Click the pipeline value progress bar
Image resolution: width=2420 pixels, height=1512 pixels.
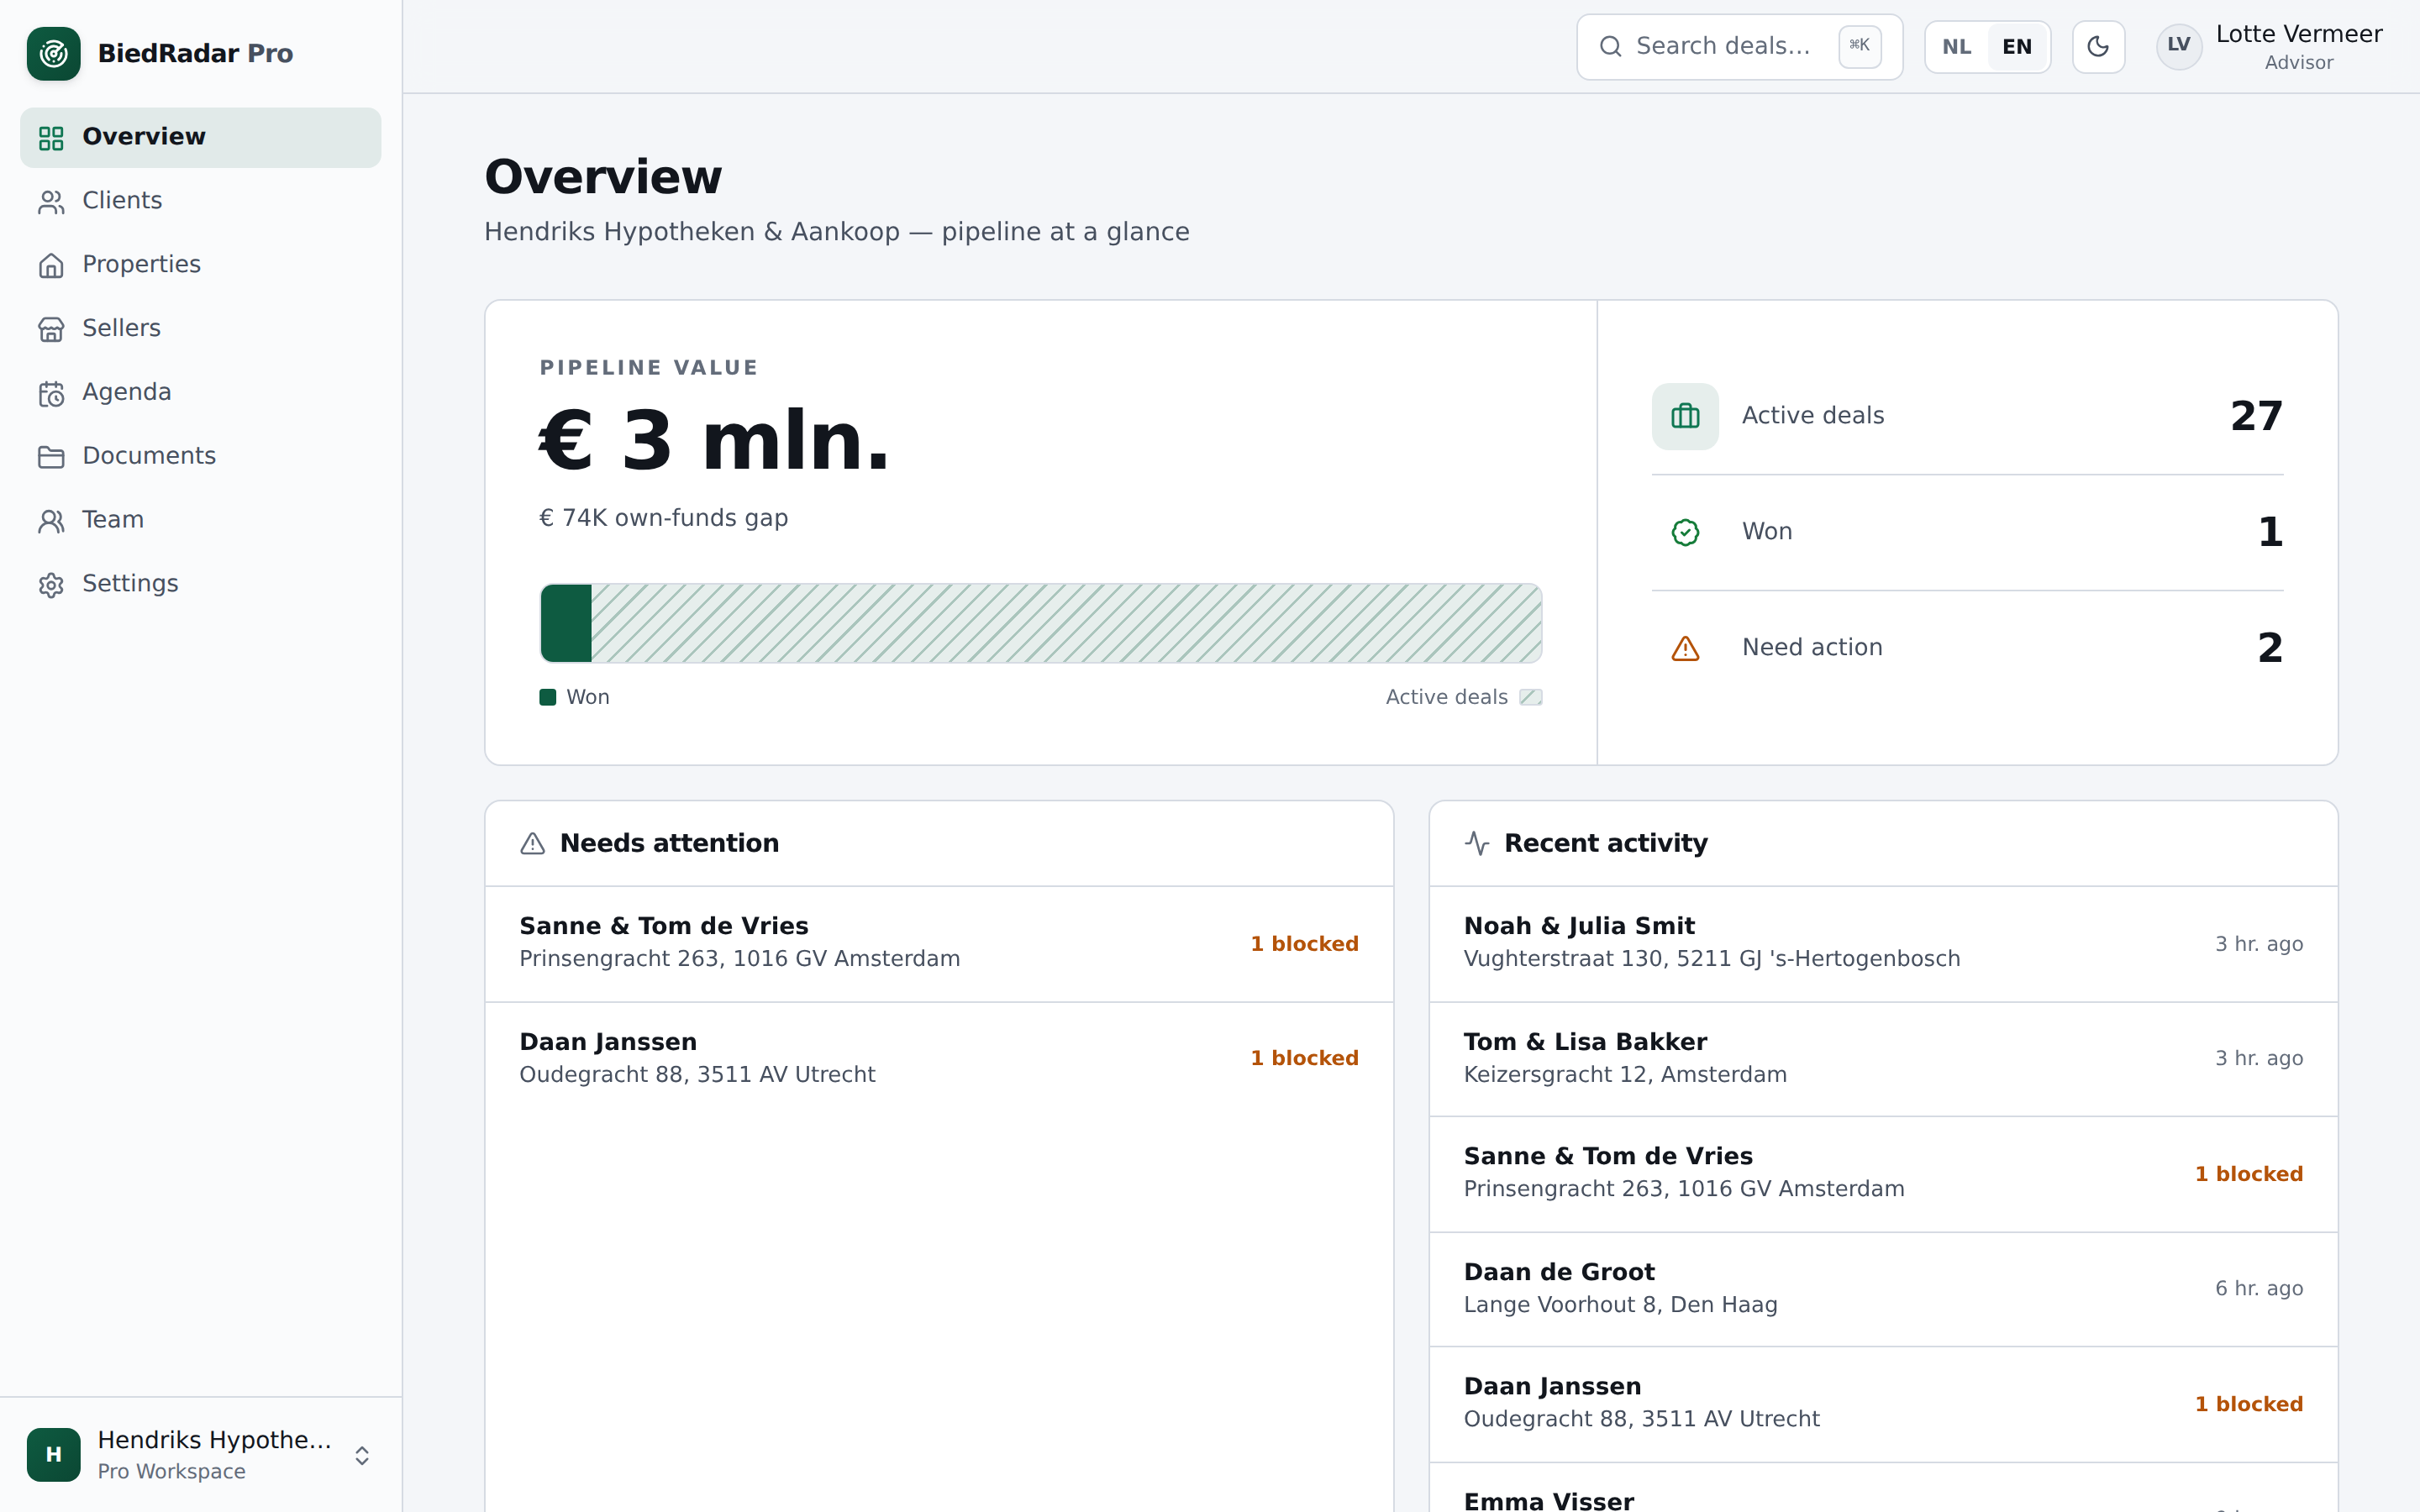(1040, 623)
